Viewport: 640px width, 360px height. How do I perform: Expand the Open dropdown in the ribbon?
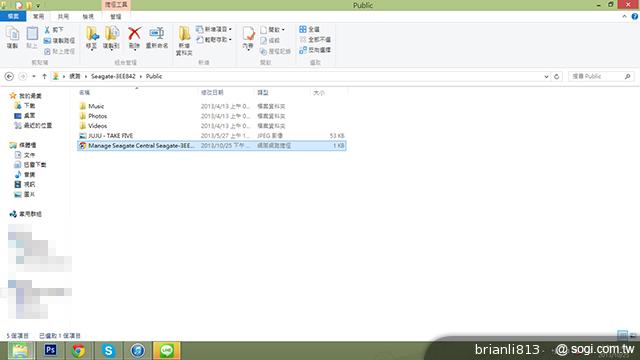point(272,30)
